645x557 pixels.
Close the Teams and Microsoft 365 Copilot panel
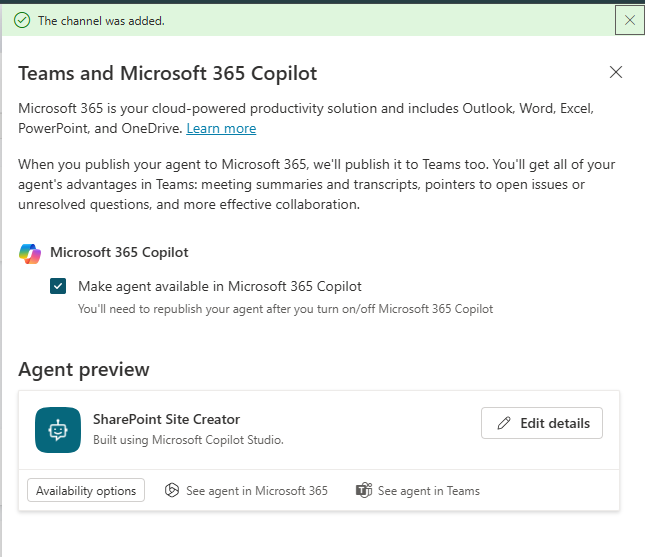[x=616, y=72]
